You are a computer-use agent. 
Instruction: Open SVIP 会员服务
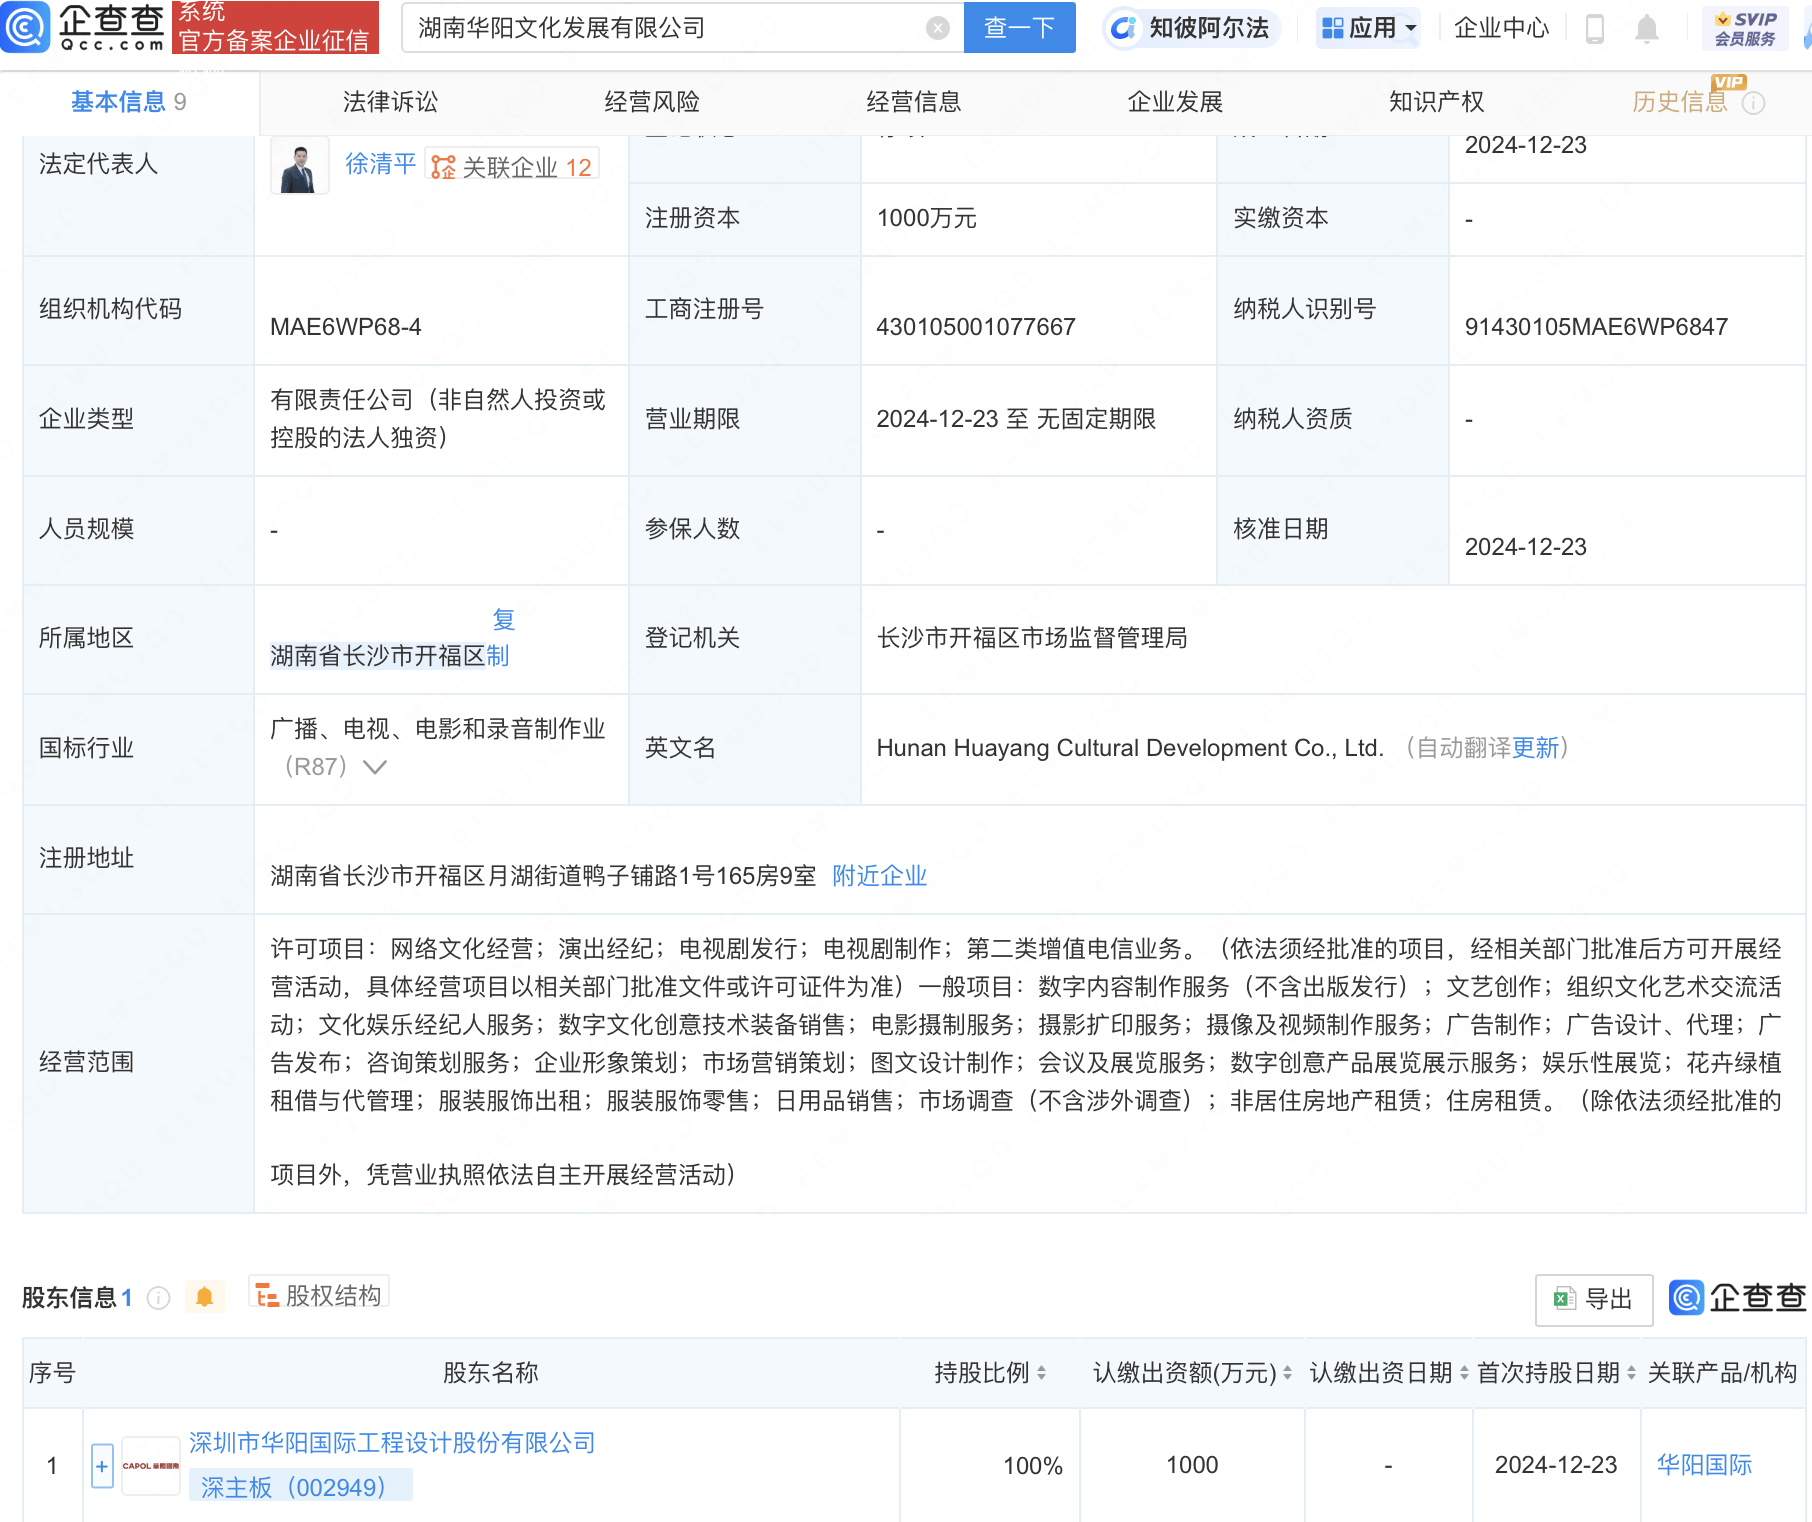1745,28
